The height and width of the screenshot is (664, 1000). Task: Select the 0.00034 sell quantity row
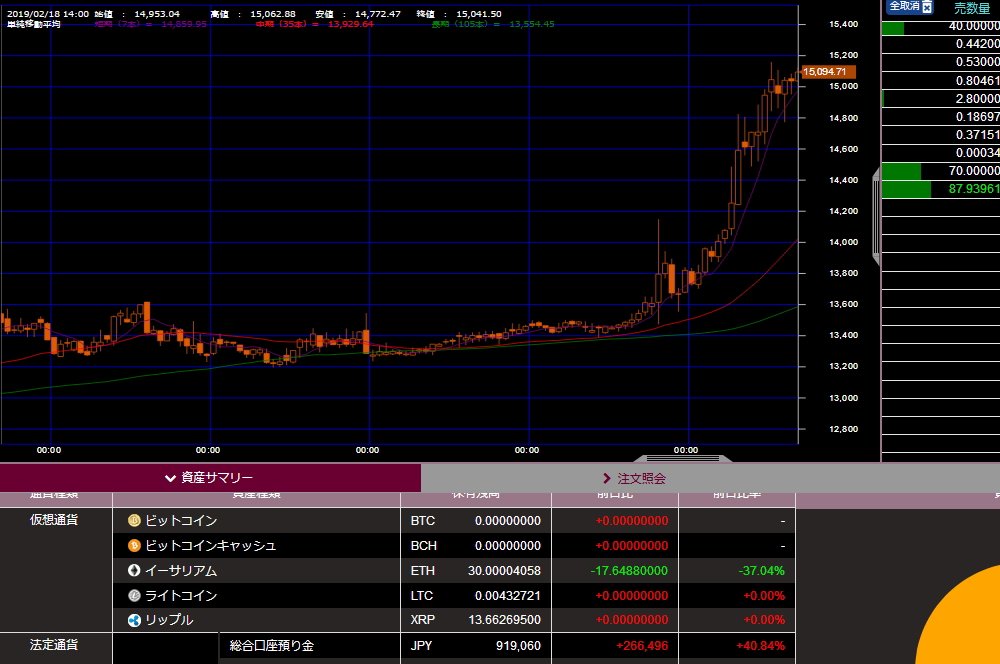pos(941,152)
